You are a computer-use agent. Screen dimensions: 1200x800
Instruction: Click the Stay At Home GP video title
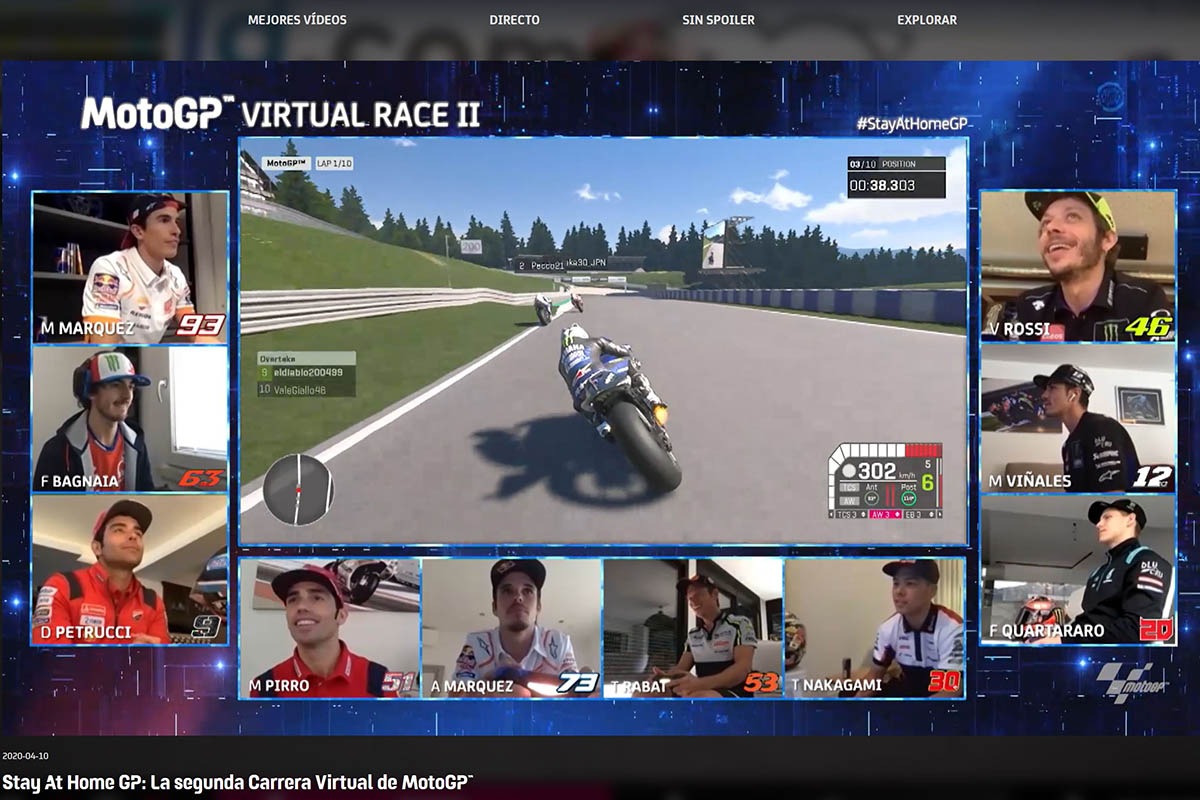coord(237,781)
